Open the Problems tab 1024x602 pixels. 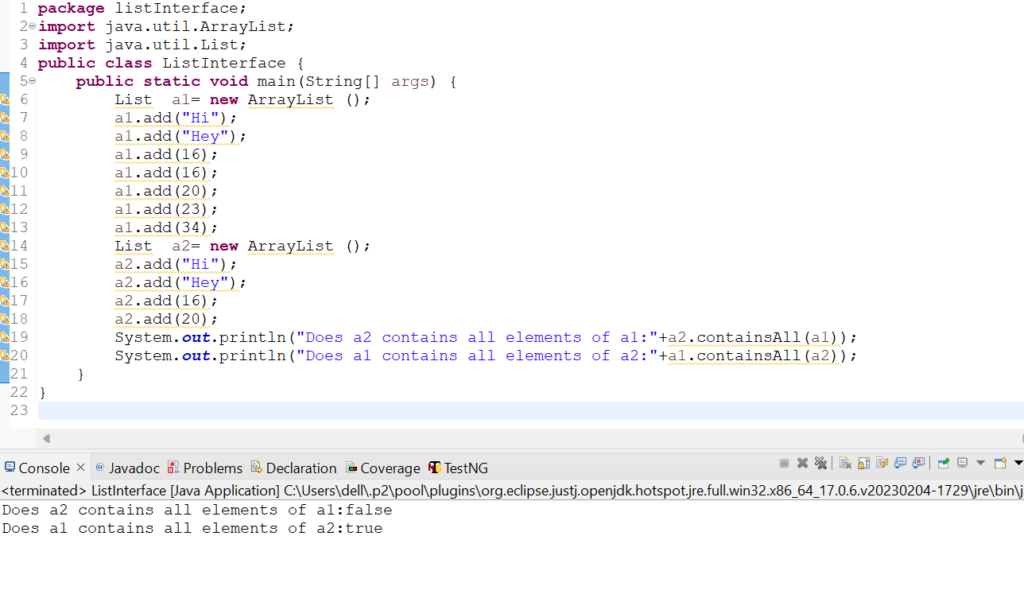pos(205,468)
